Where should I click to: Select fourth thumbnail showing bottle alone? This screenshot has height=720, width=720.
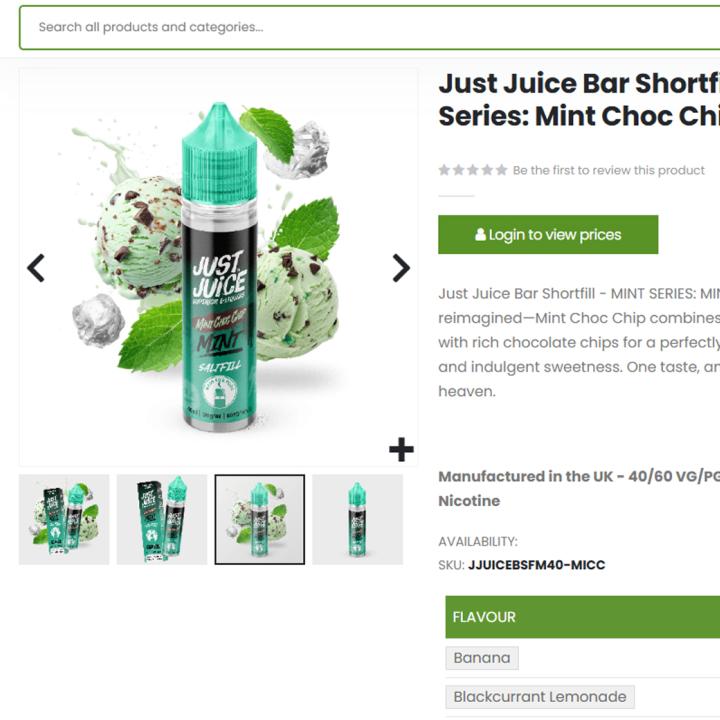coord(358,519)
